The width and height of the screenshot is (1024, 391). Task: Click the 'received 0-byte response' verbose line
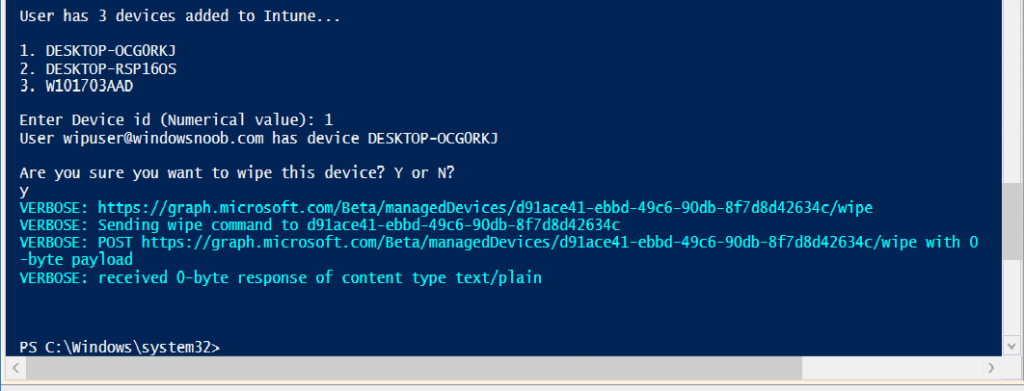(281, 278)
